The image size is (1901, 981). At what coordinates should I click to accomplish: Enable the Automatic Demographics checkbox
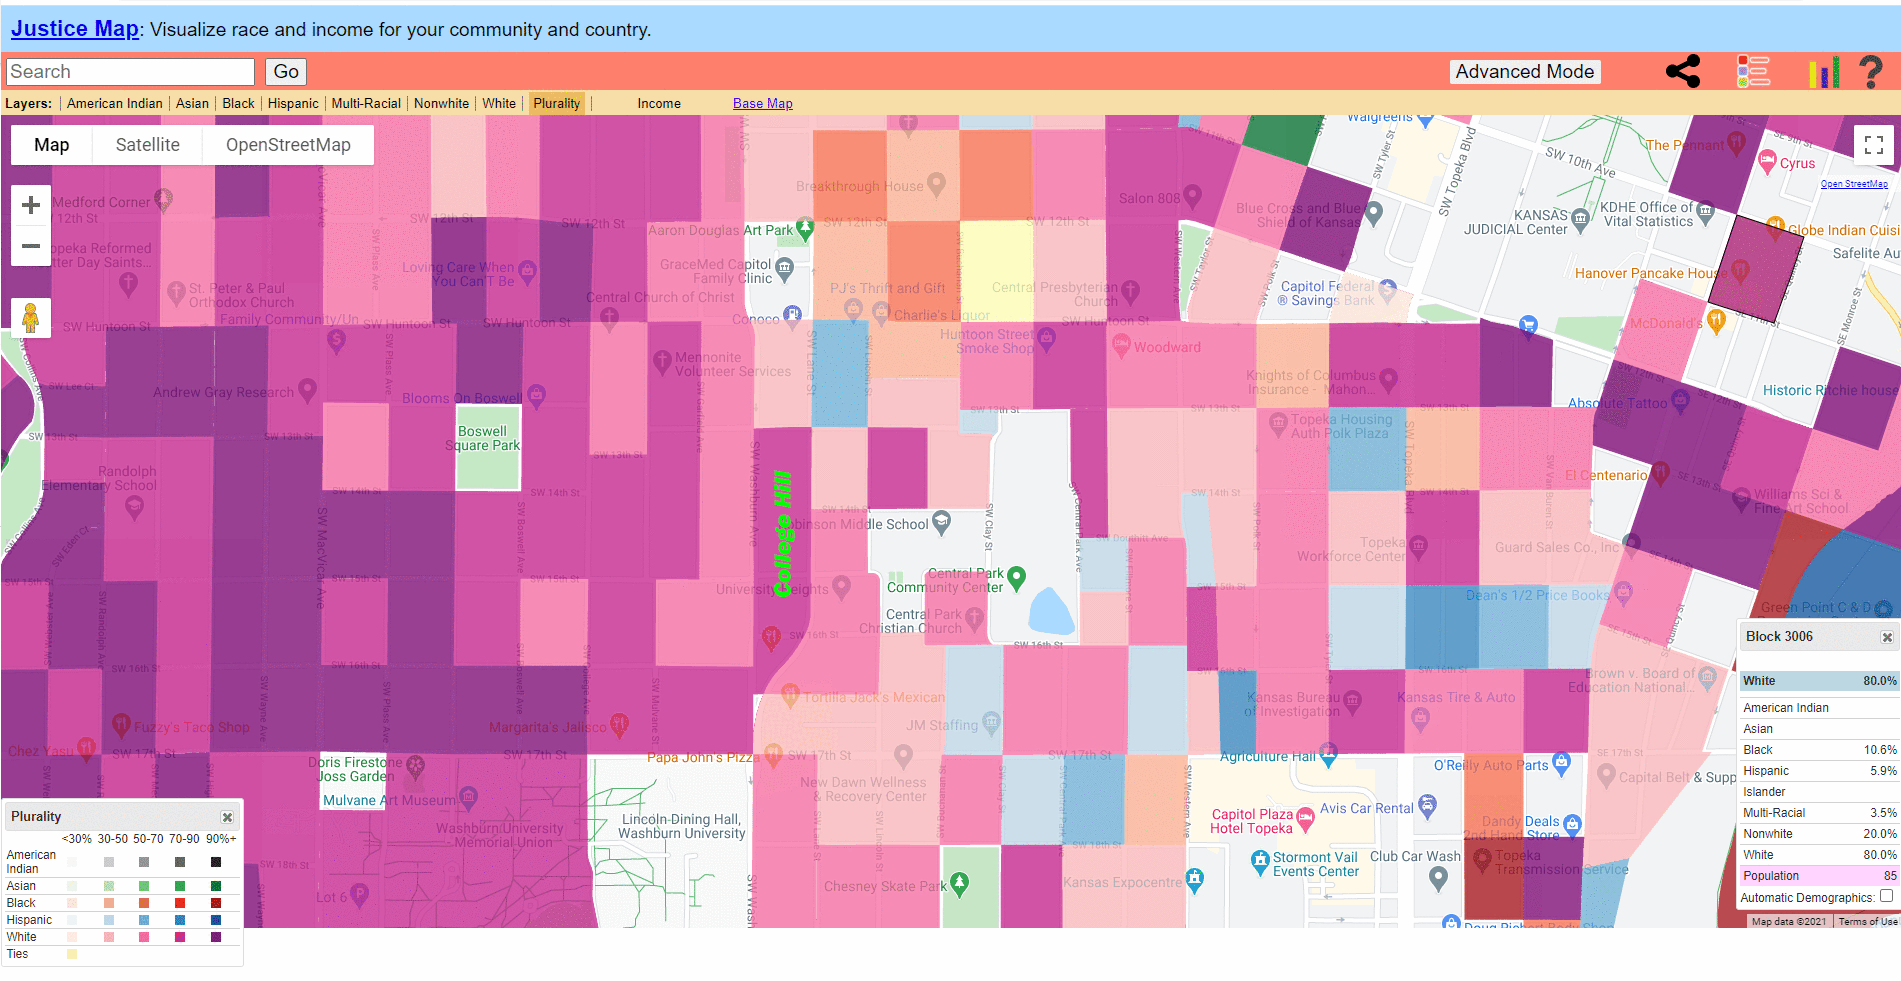pyautogui.click(x=1886, y=896)
